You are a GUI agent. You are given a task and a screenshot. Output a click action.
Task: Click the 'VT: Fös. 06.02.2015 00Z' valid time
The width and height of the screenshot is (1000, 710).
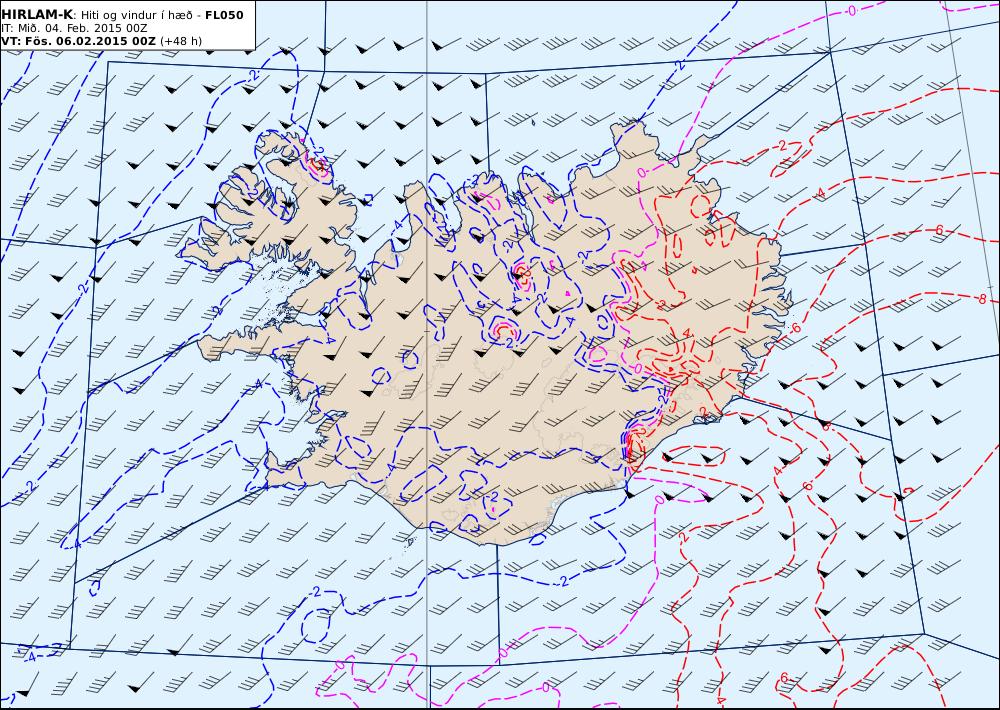78,41
